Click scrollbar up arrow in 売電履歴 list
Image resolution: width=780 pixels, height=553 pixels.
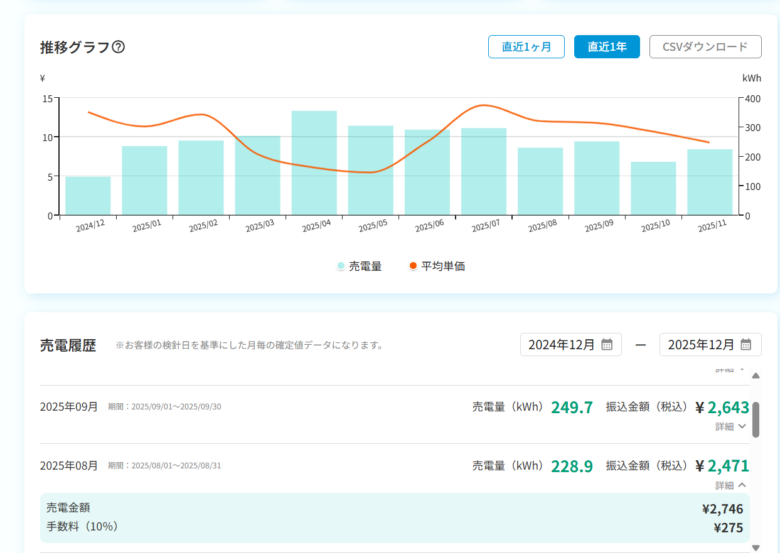(755, 376)
